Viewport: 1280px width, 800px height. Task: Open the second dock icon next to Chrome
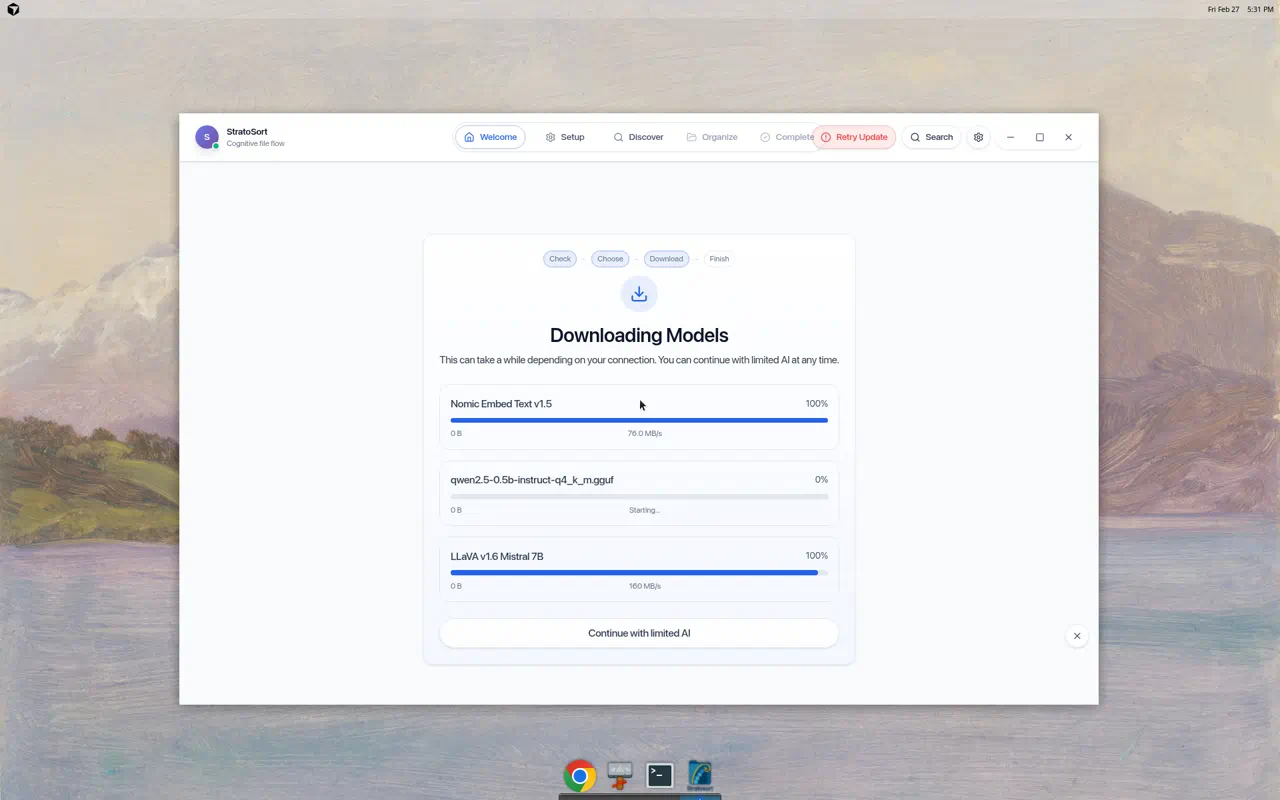620,775
